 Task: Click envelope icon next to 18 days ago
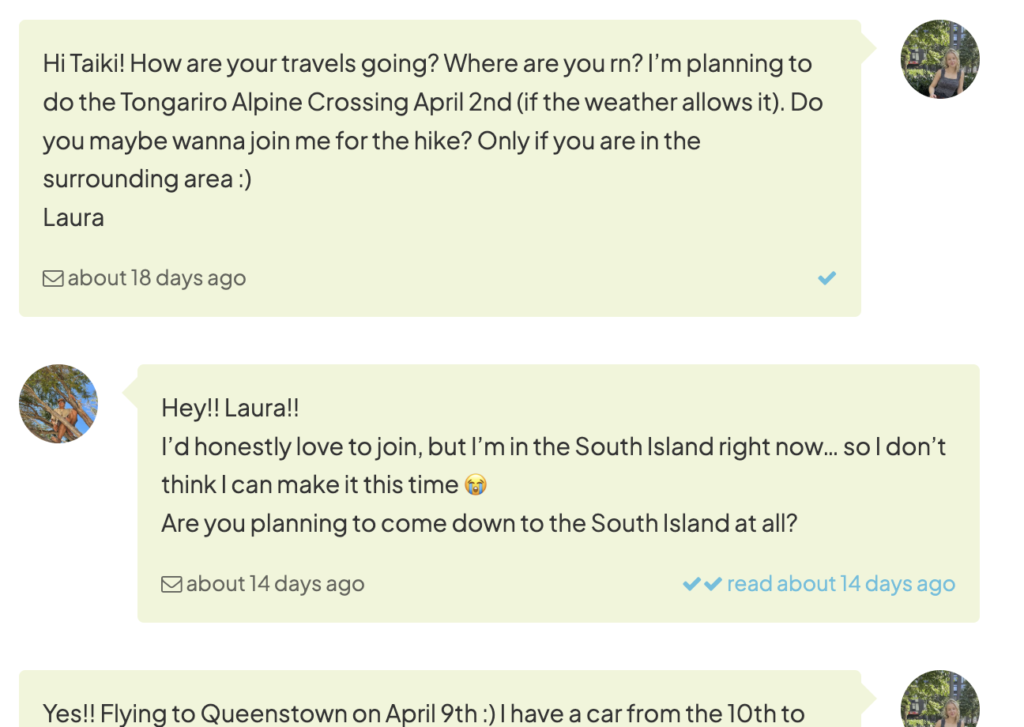point(53,279)
